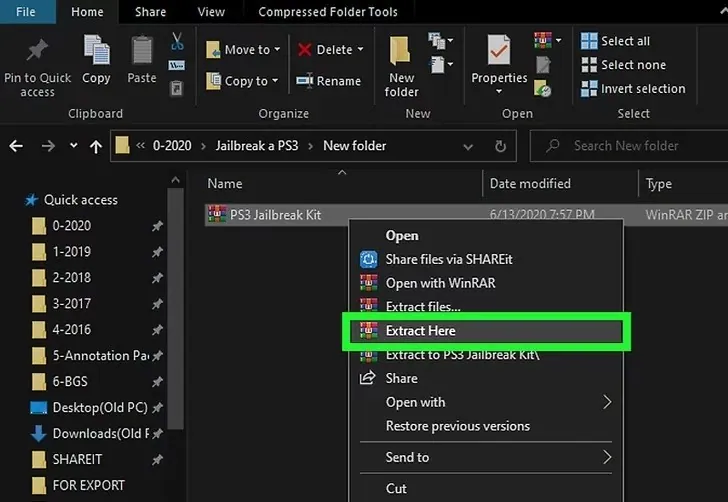
Task: Expand the address bar history chevron
Action: tap(468, 147)
